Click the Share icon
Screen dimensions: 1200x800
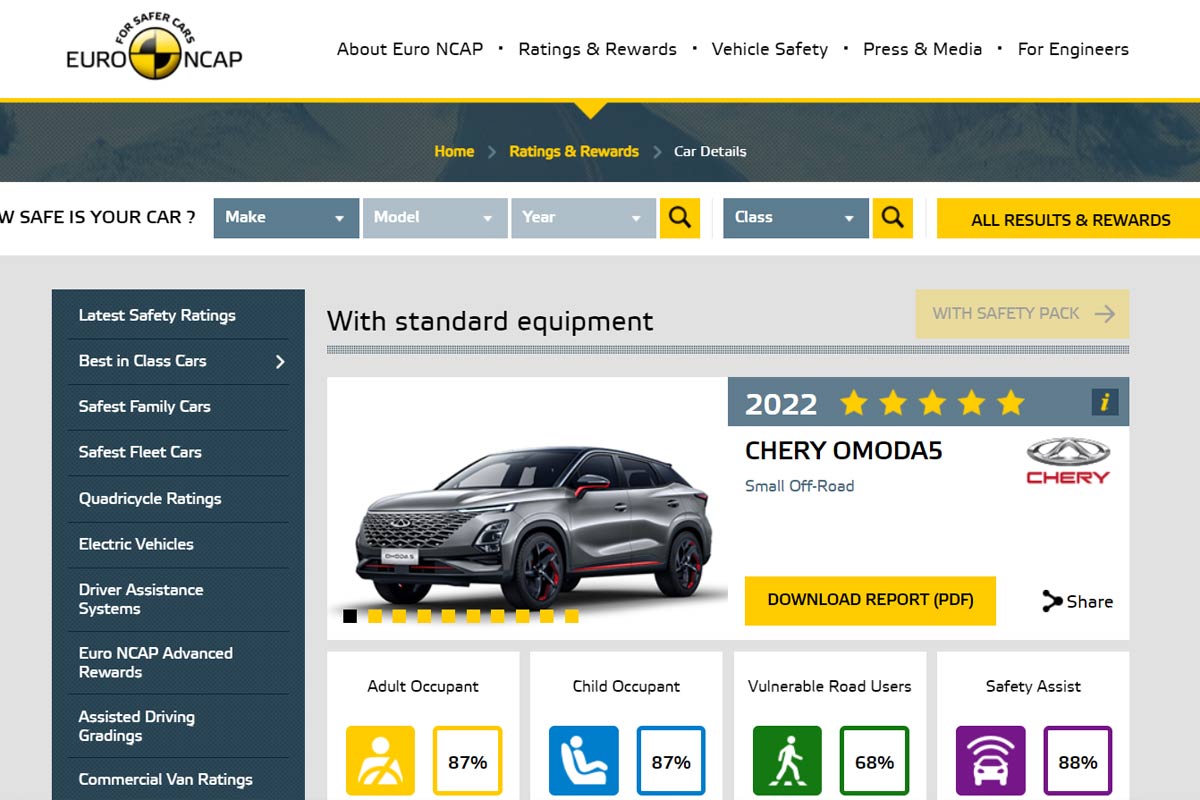1052,601
